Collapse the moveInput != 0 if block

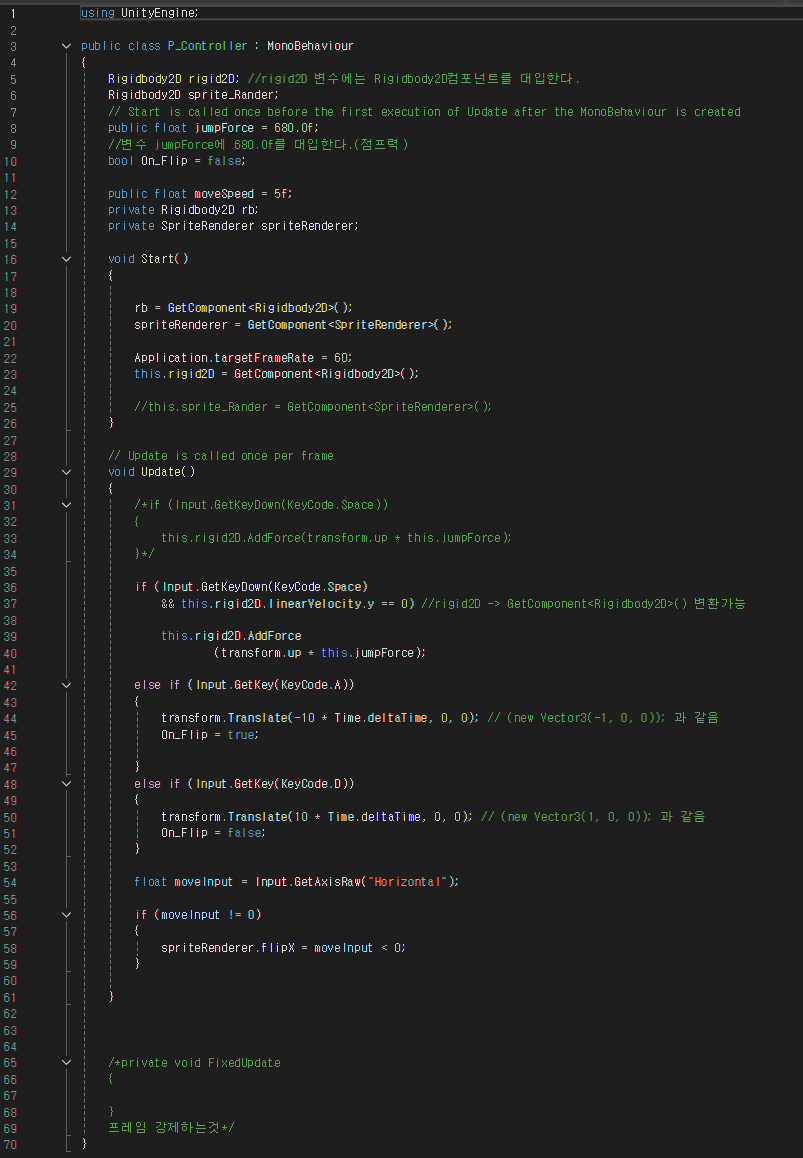[x=66, y=915]
